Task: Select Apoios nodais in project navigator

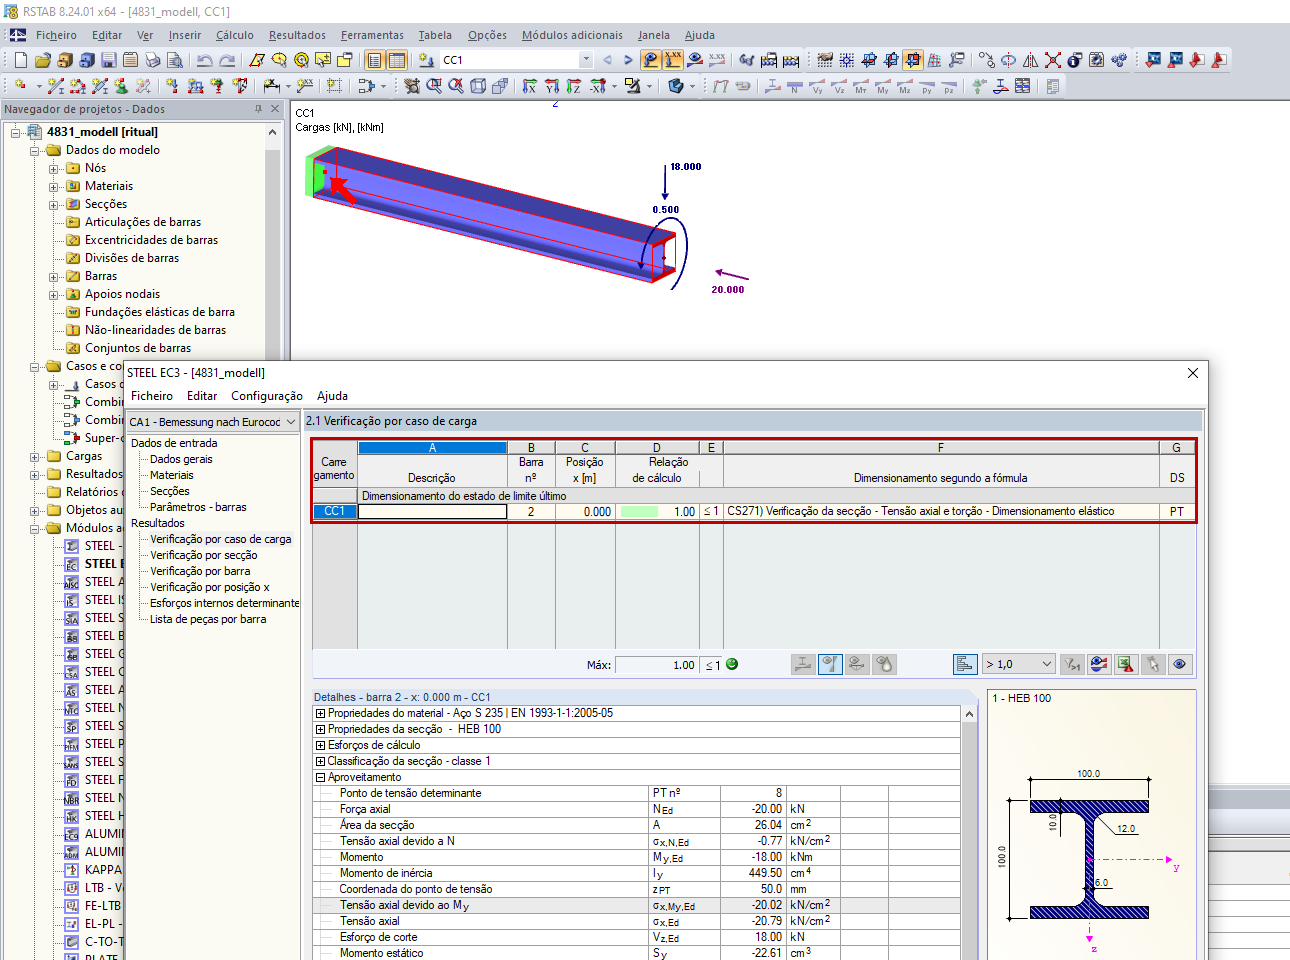Action: point(122,294)
